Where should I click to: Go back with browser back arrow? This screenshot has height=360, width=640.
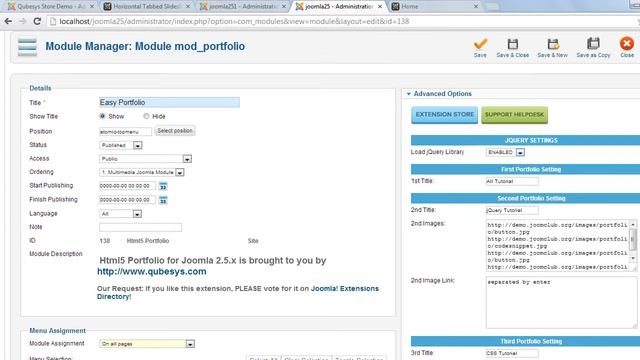[x=8, y=21]
